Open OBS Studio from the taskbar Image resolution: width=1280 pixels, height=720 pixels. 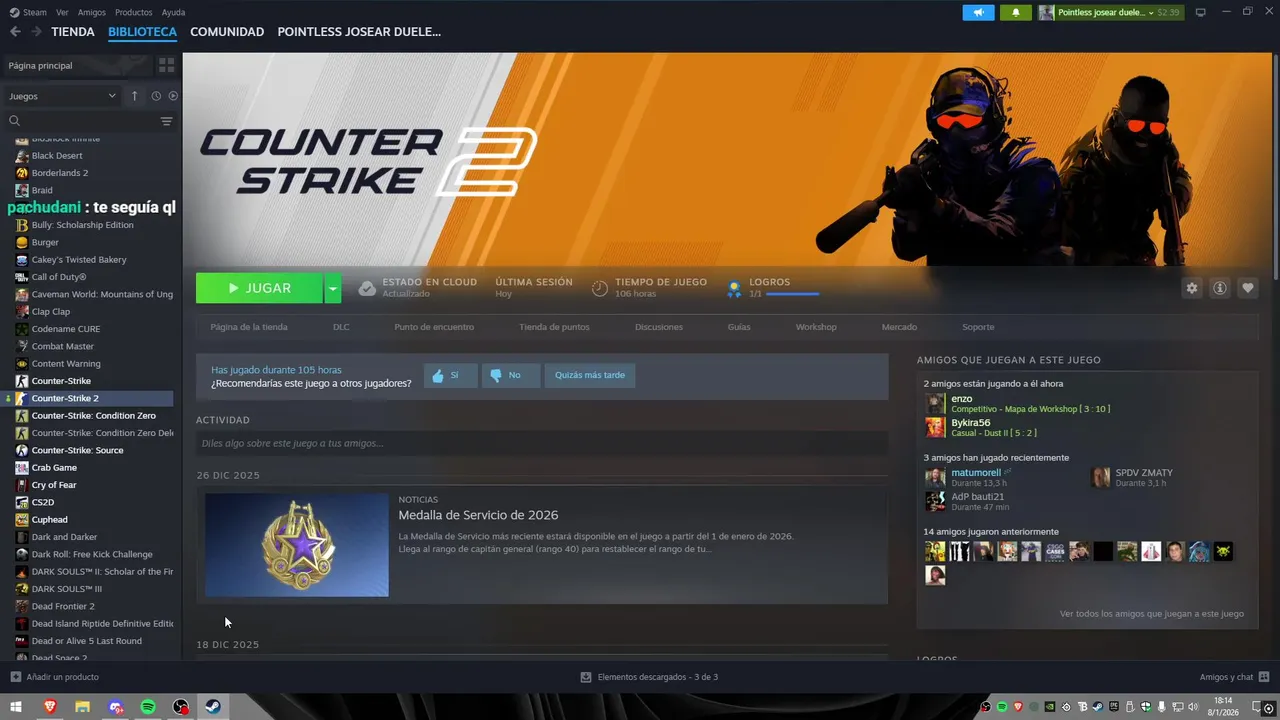pos(180,707)
